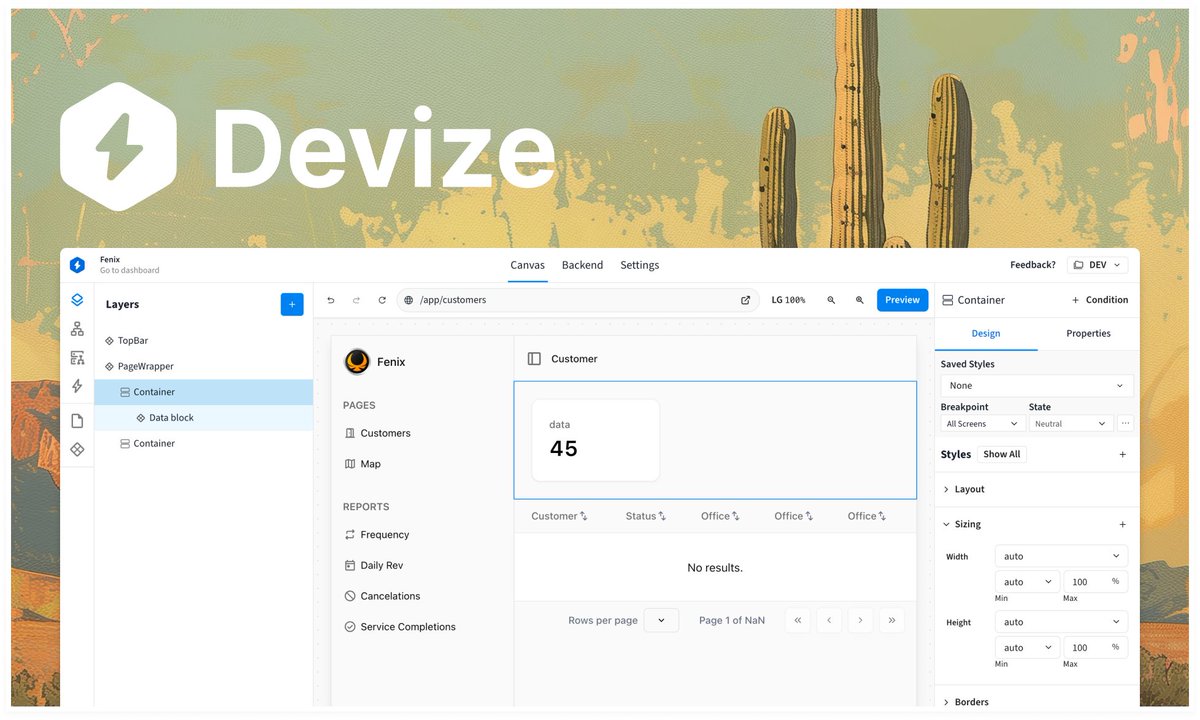Click the blue Preview button
Screen dimensions: 1200x720
click(x=902, y=300)
